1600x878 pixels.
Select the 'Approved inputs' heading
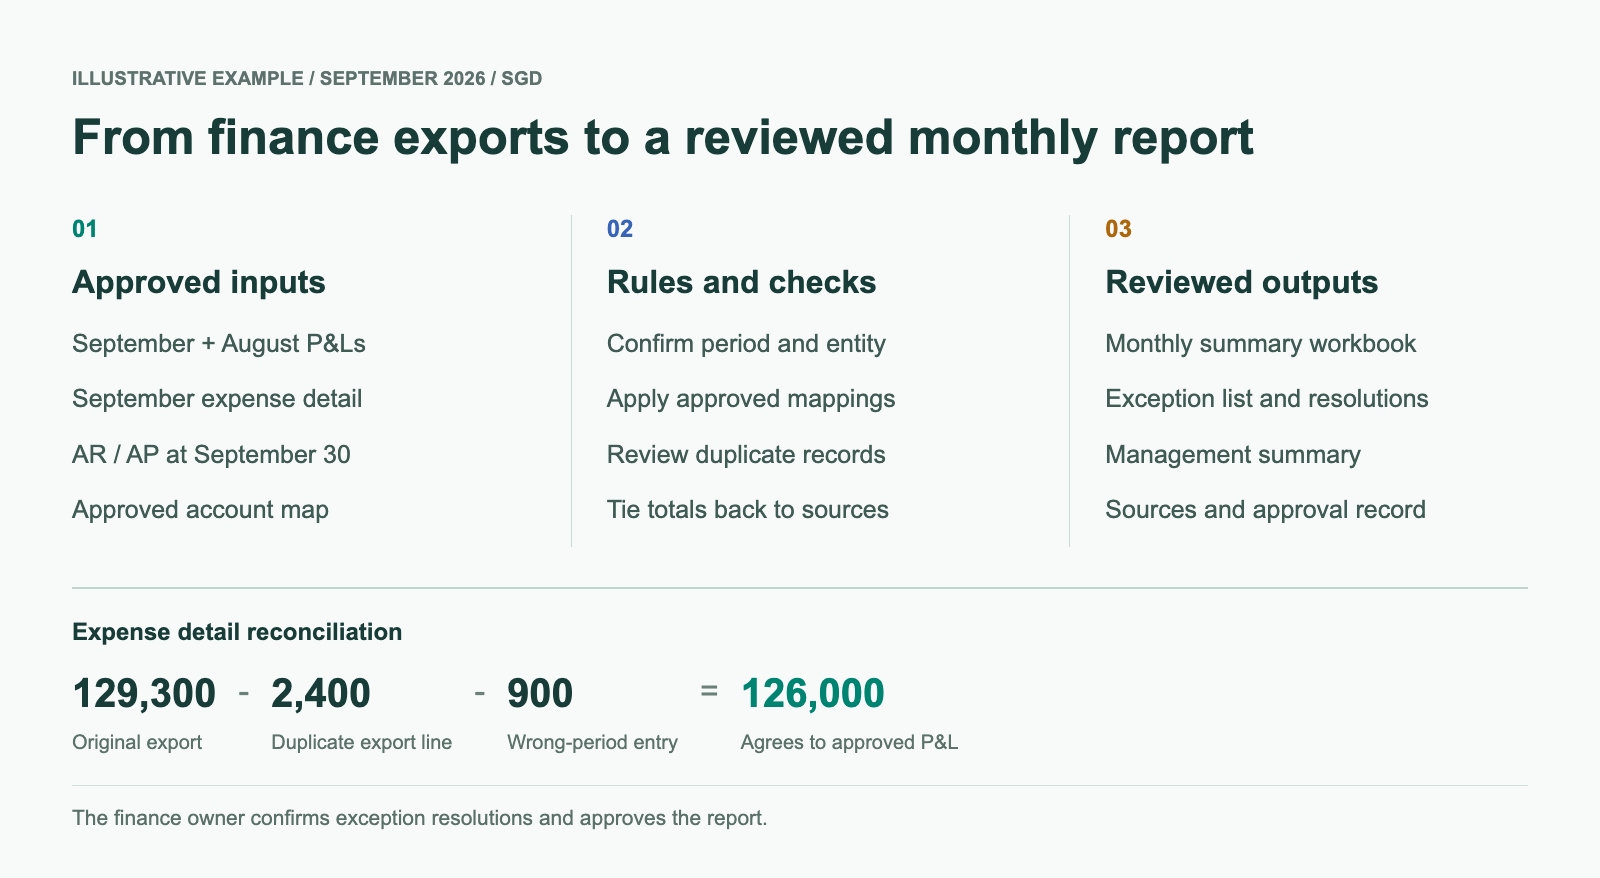coord(199,282)
